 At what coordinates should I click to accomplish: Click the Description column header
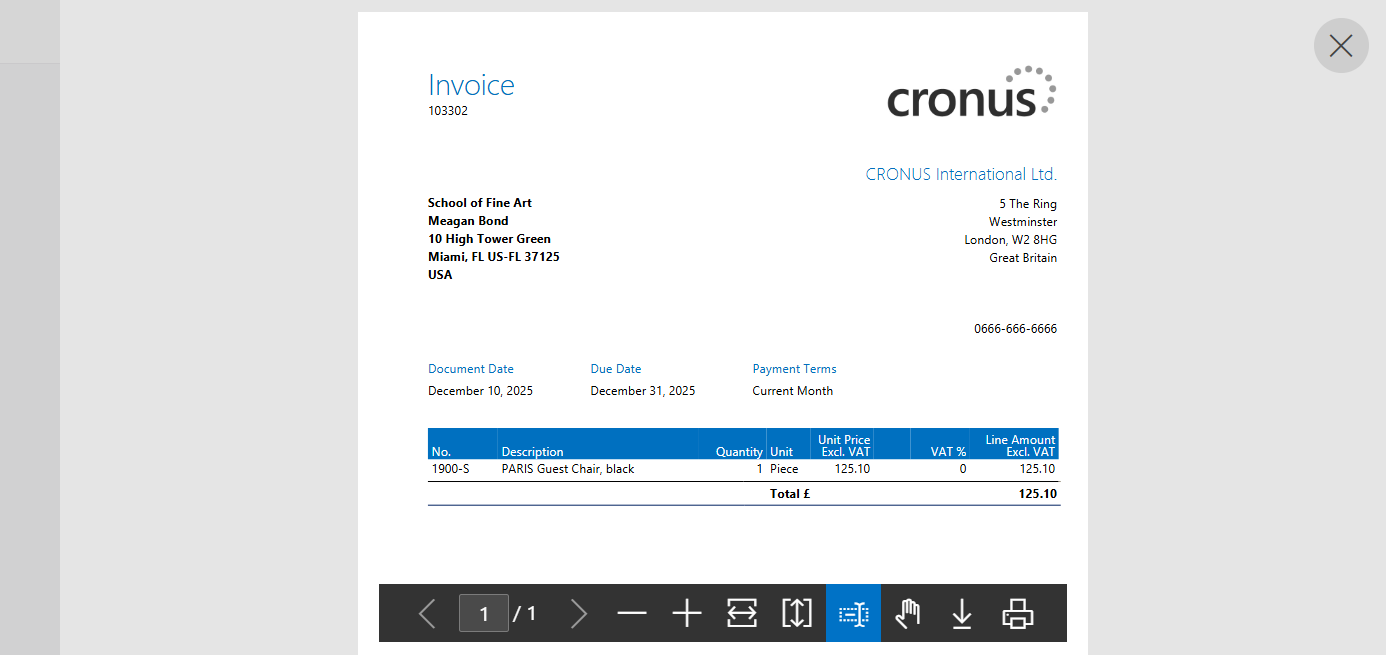tap(532, 452)
